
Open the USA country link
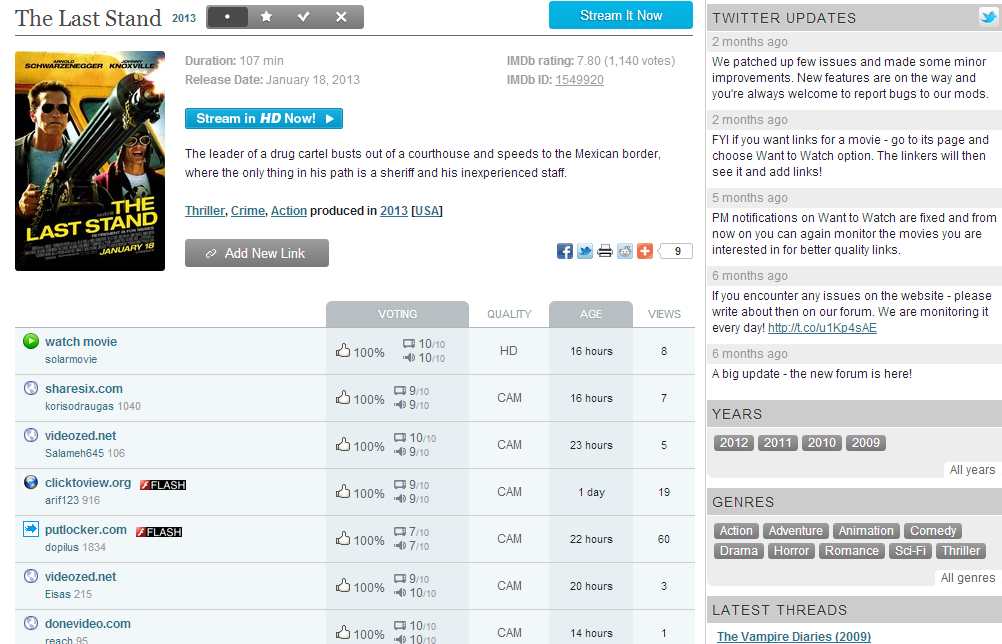427,211
